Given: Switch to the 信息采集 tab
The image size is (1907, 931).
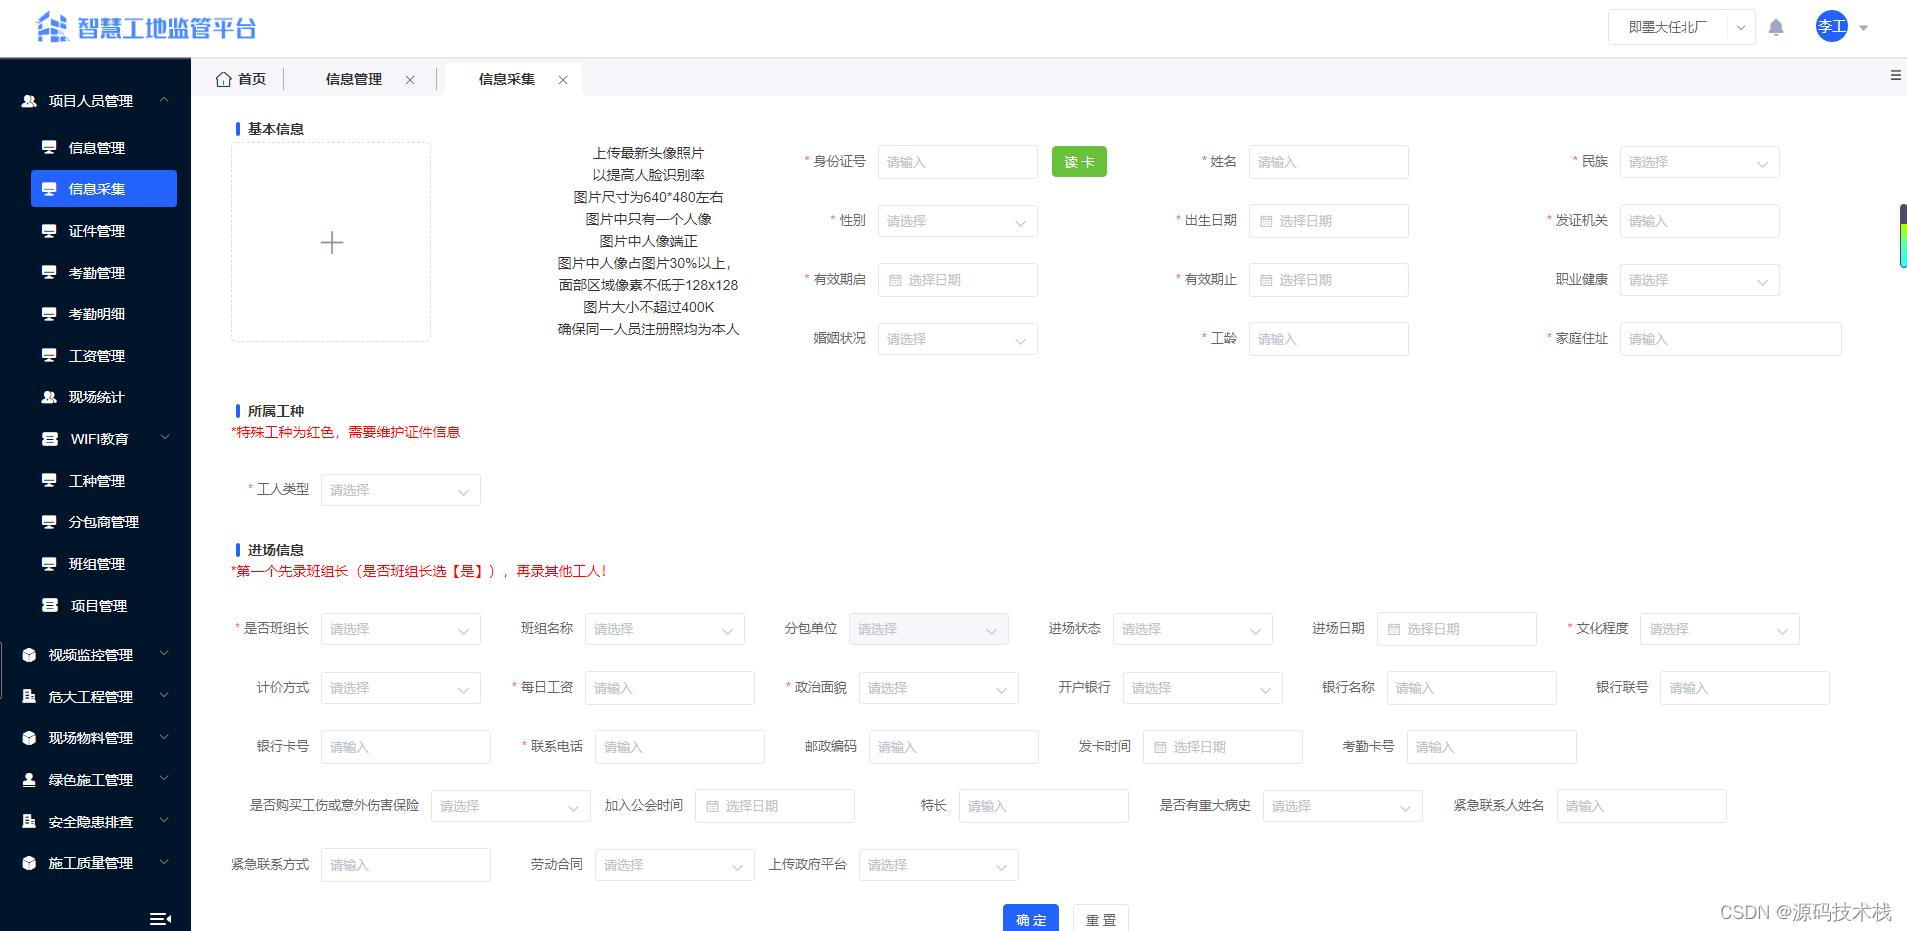Looking at the screenshot, I should pos(507,79).
